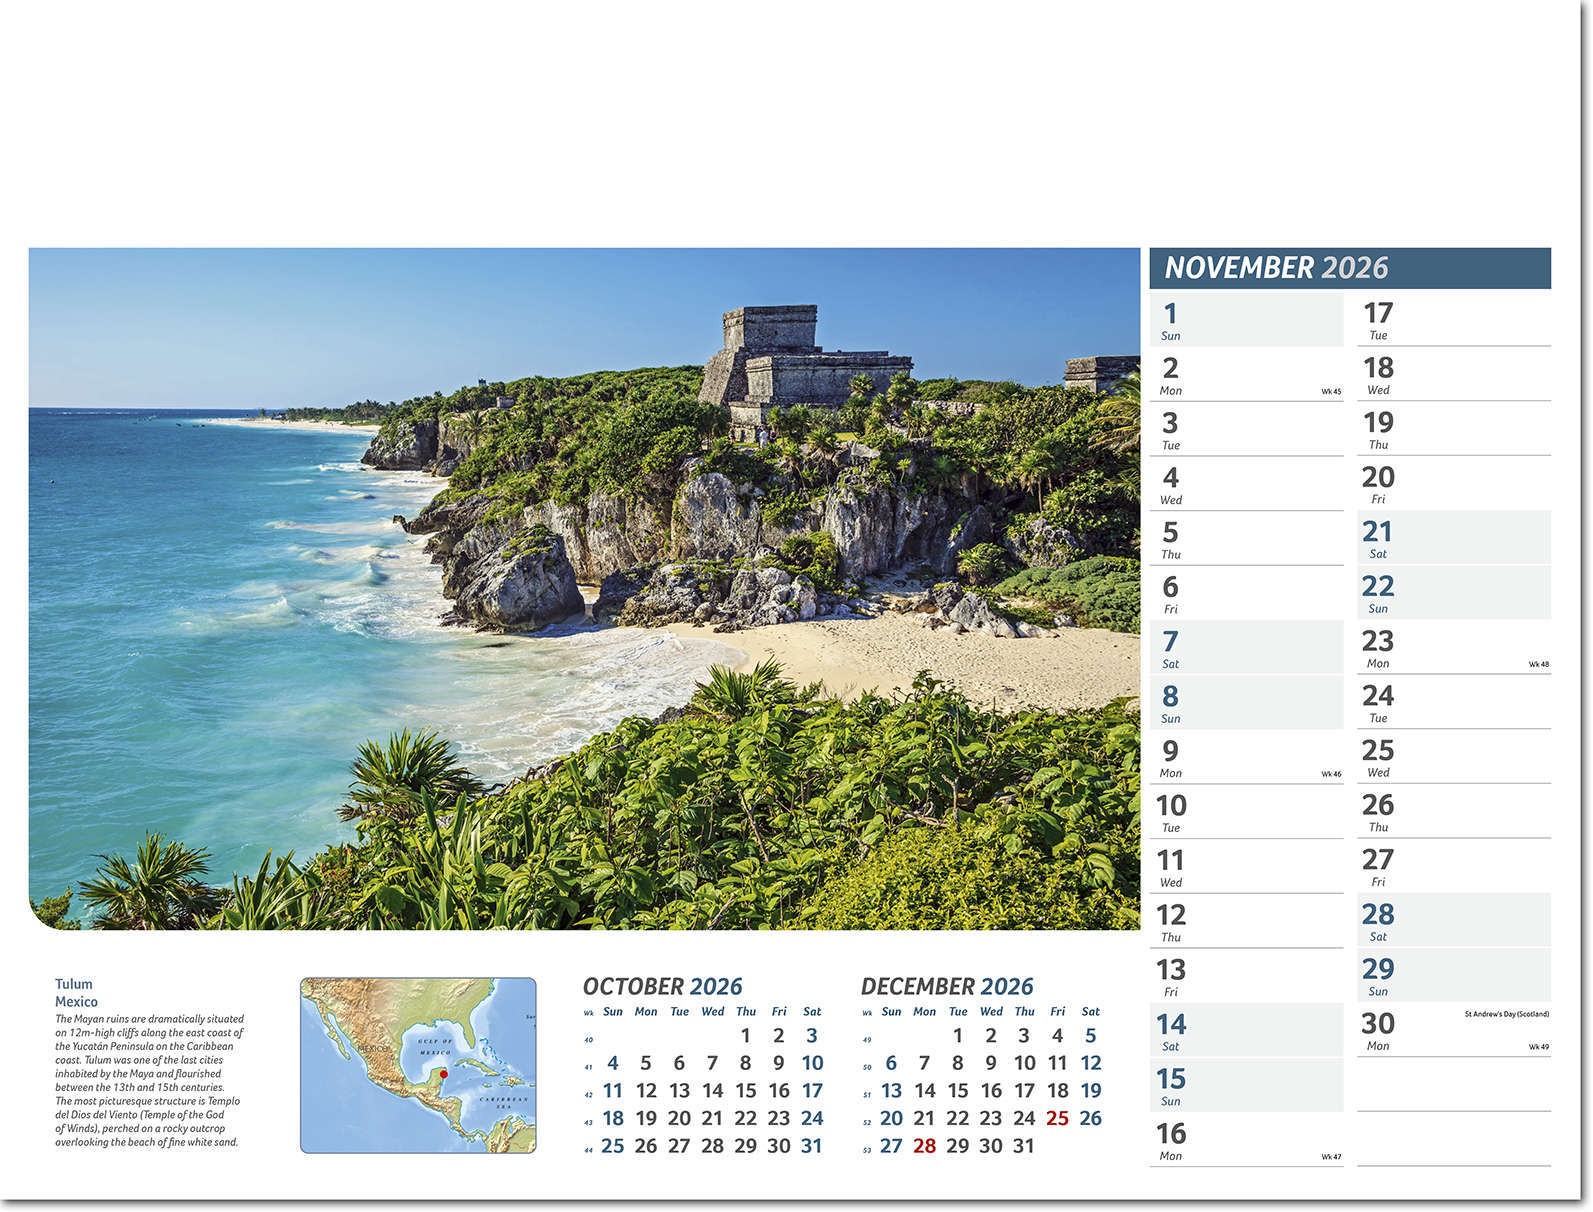Click the St Andrew's Day holiday label

click(1506, 1014)
